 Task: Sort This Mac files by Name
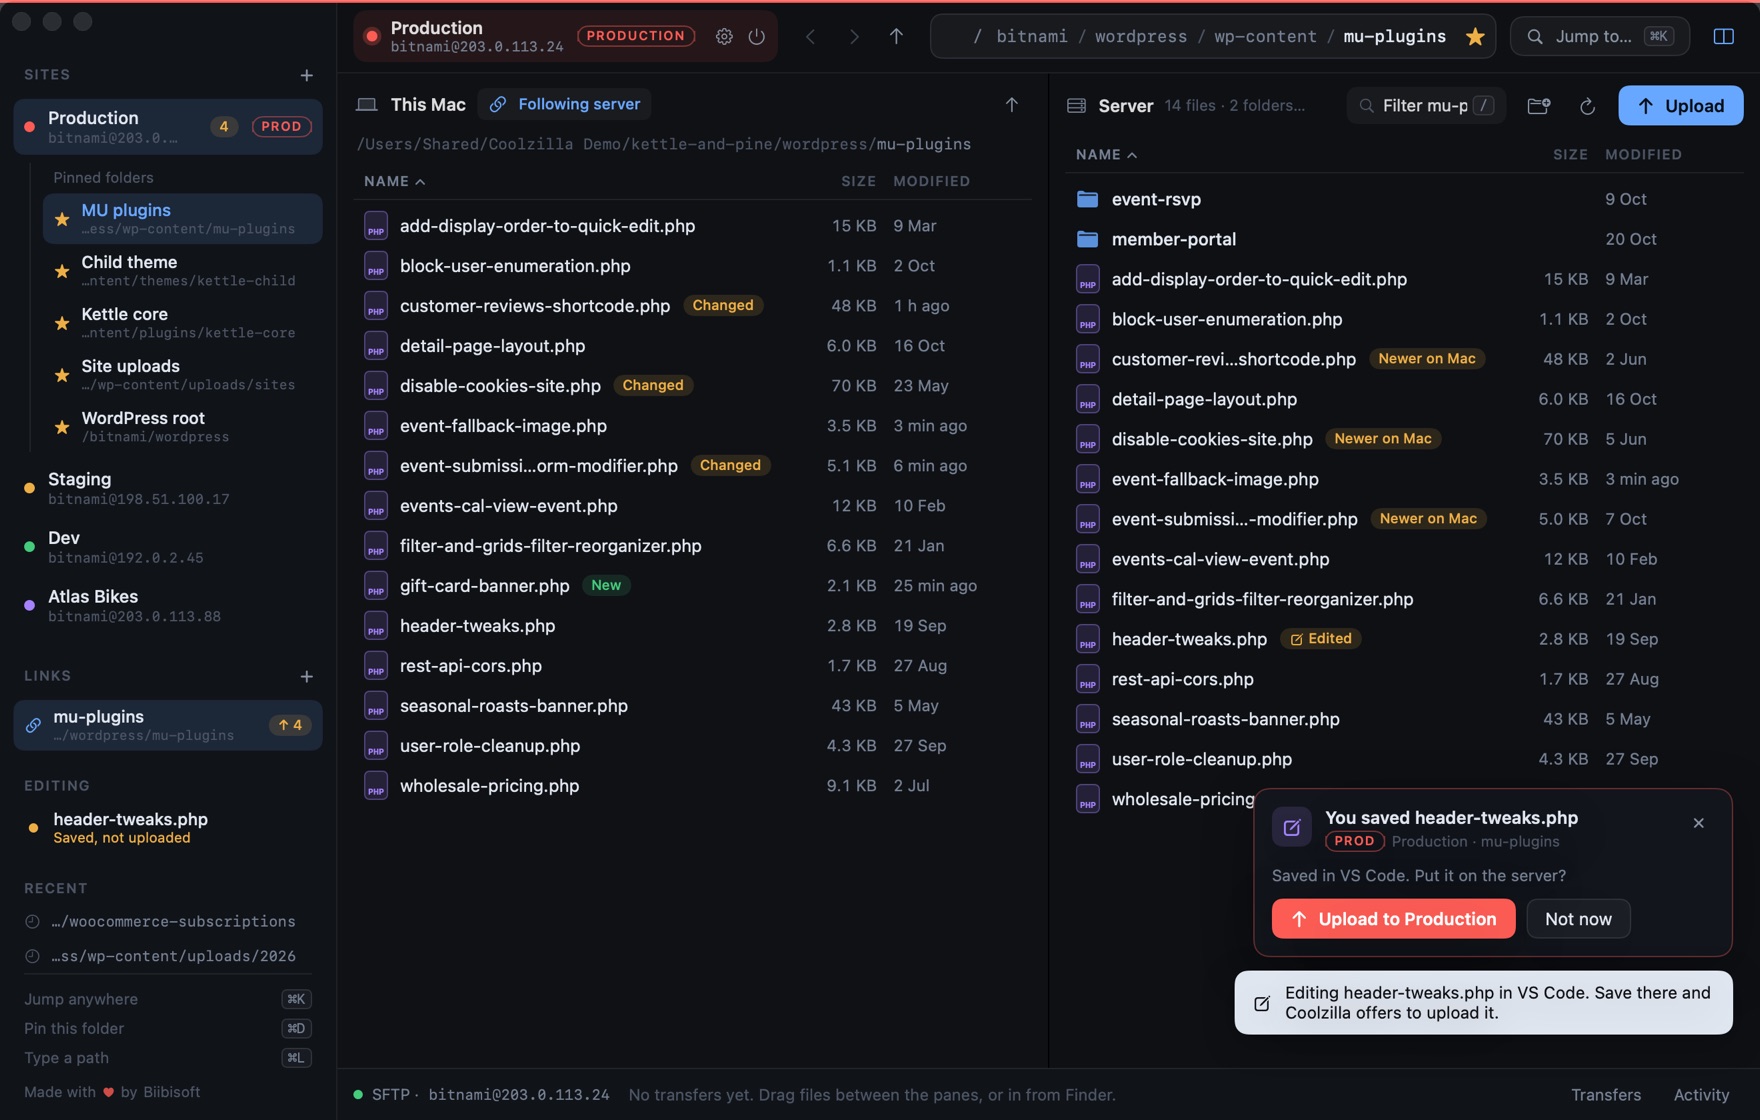tap(395, 181)
